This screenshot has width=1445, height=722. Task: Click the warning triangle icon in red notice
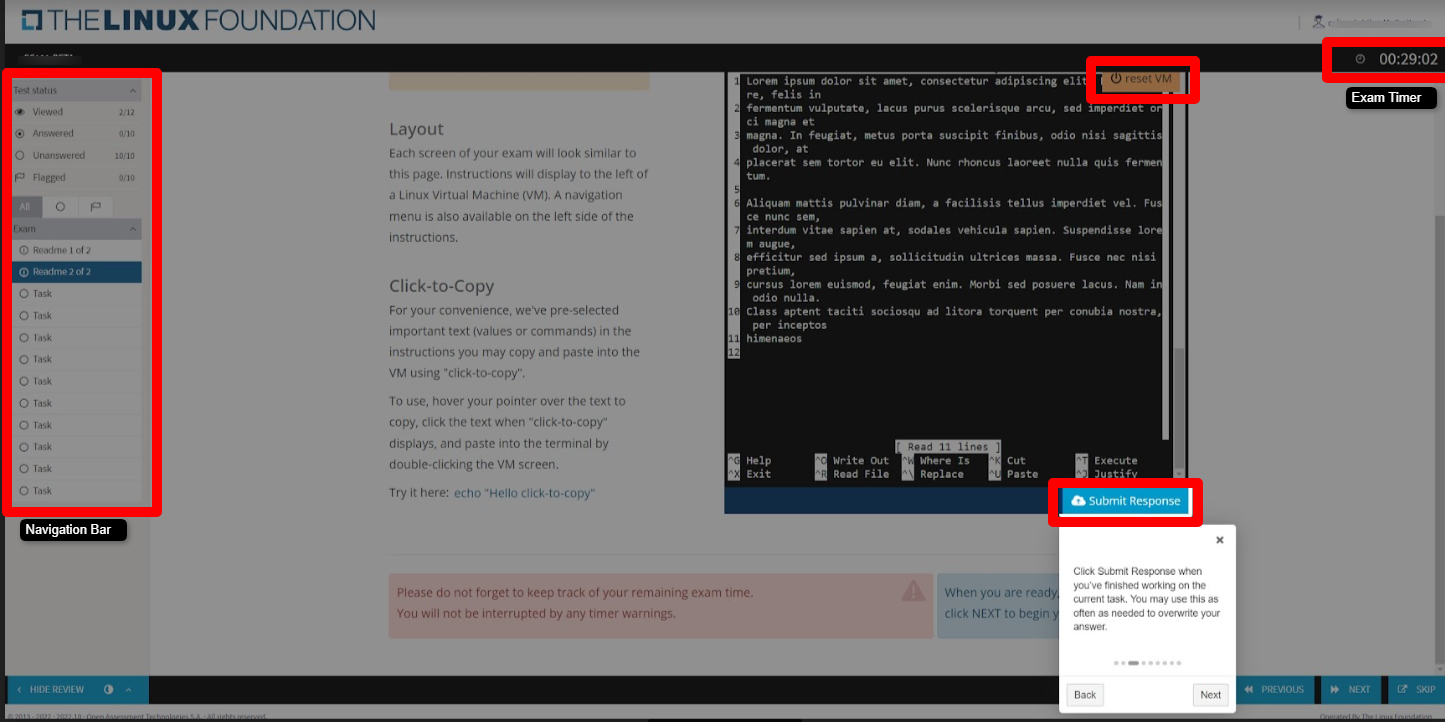click(x=913, y=591)
